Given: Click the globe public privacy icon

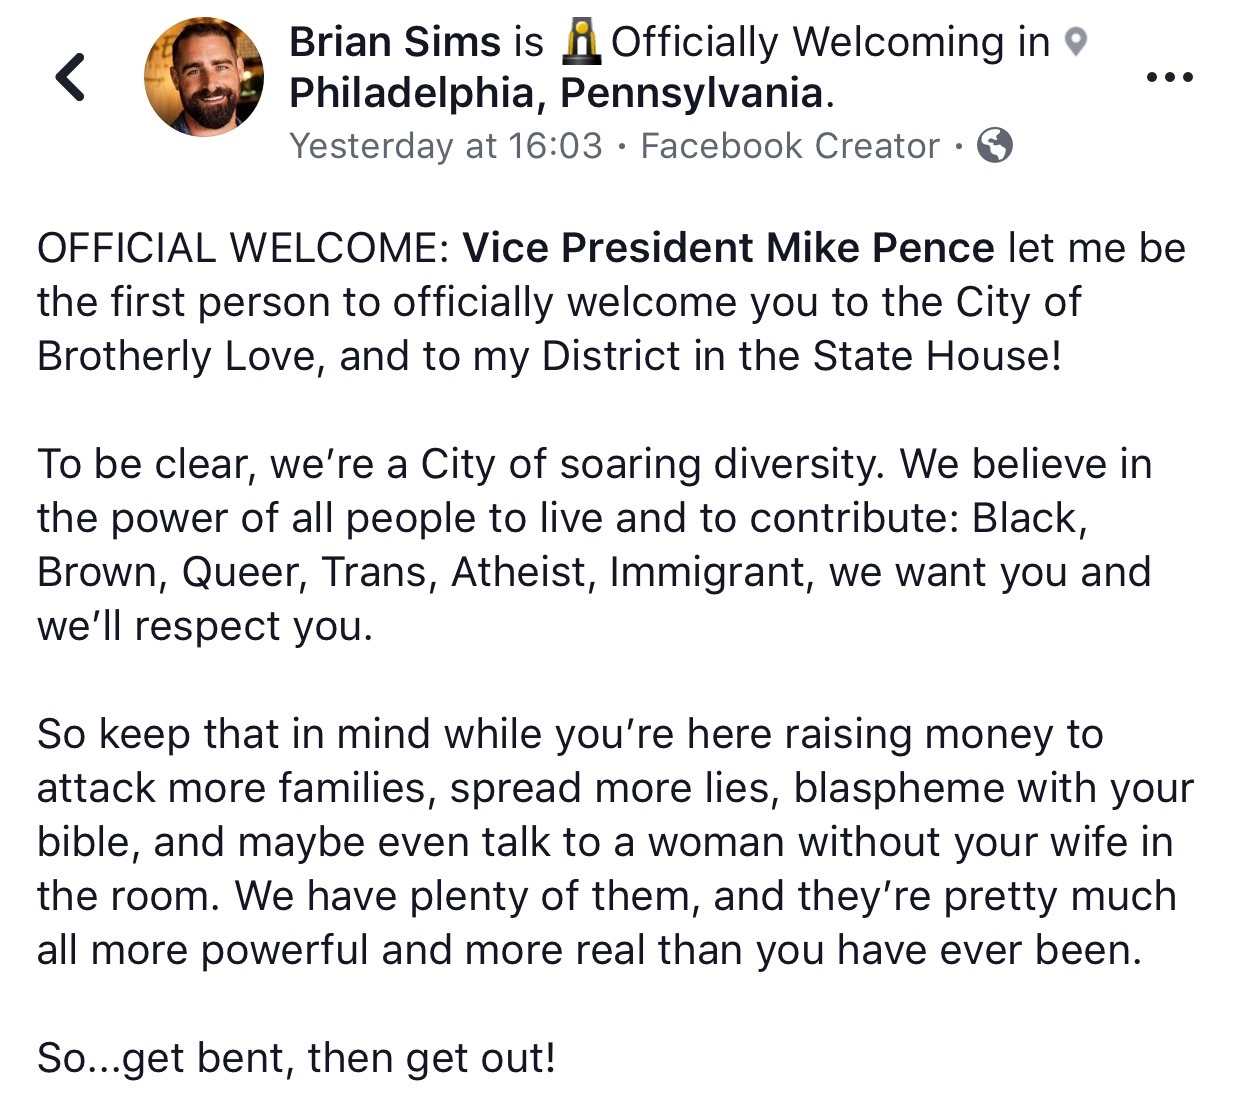Looking at the screenshot, I should coord(994,146).
